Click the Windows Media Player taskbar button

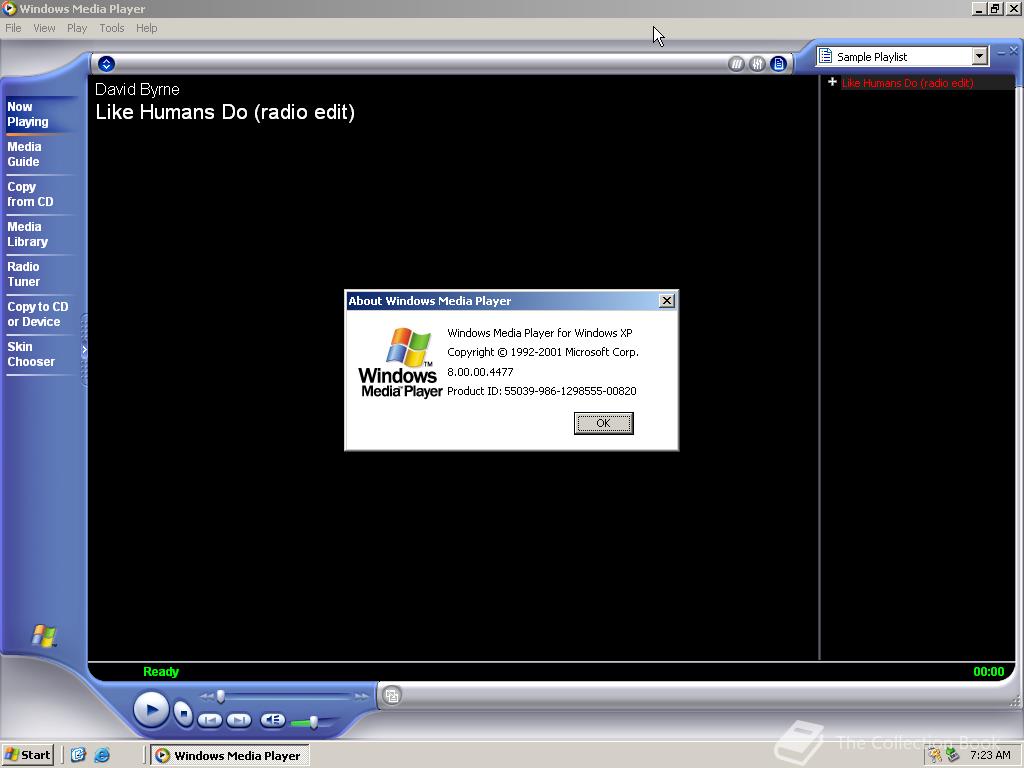[x=230, y=756]
